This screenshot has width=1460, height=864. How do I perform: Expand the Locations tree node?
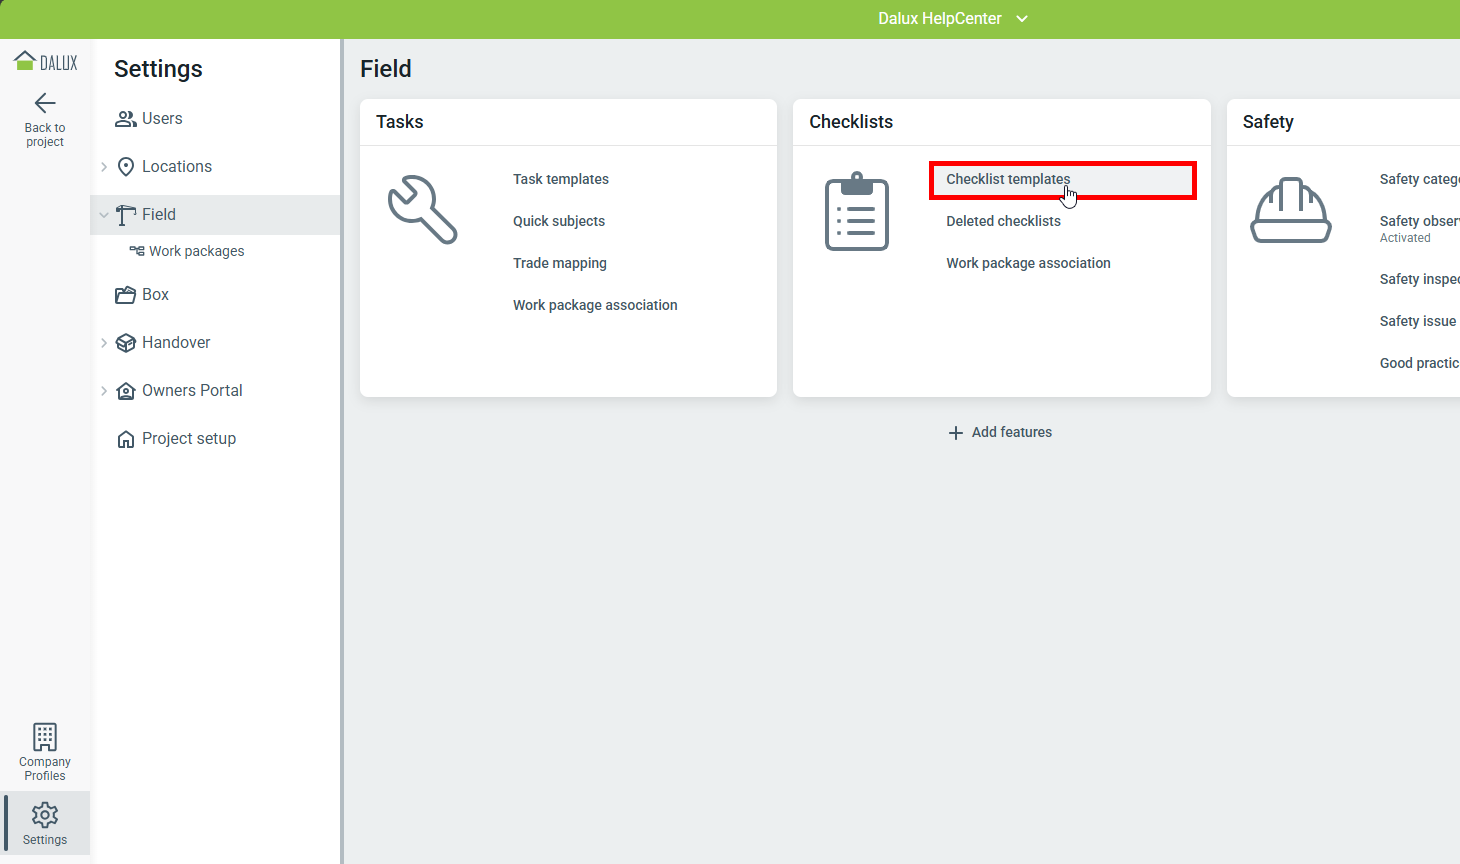click(x=104, y=167)
